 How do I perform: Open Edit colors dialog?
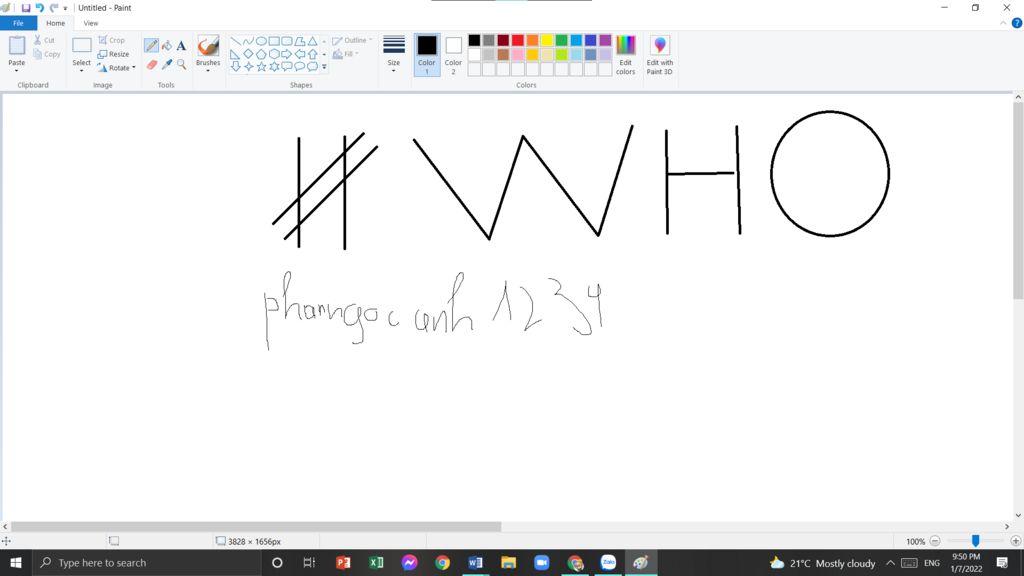[625, 55]
